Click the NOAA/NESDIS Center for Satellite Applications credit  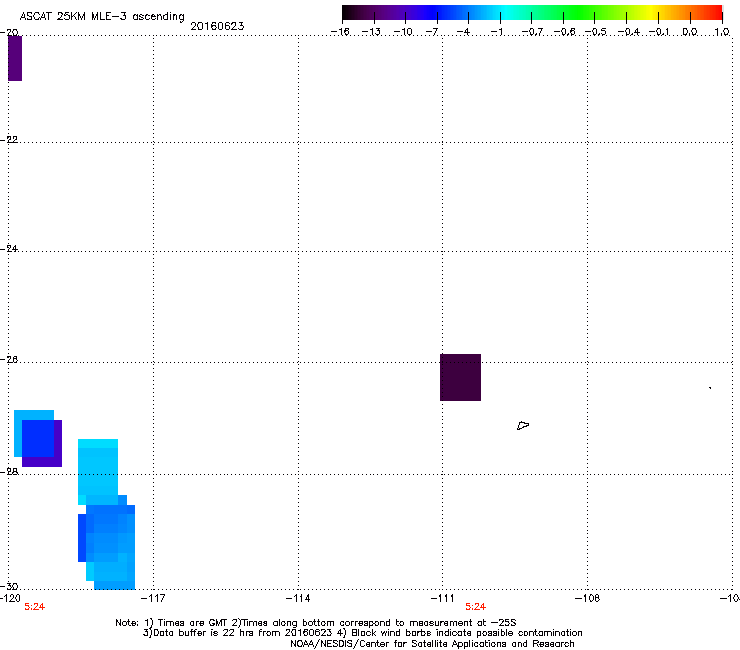[x=432, y=644]
